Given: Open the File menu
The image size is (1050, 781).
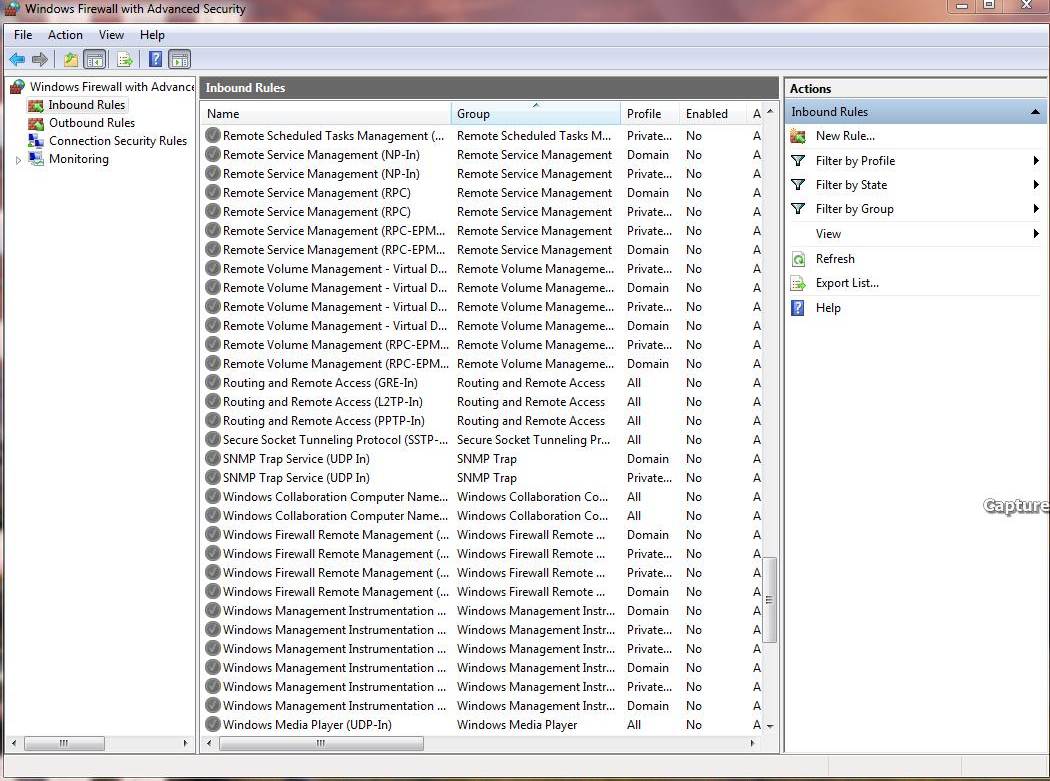Looking at the screenshot, I should [23, 35].
